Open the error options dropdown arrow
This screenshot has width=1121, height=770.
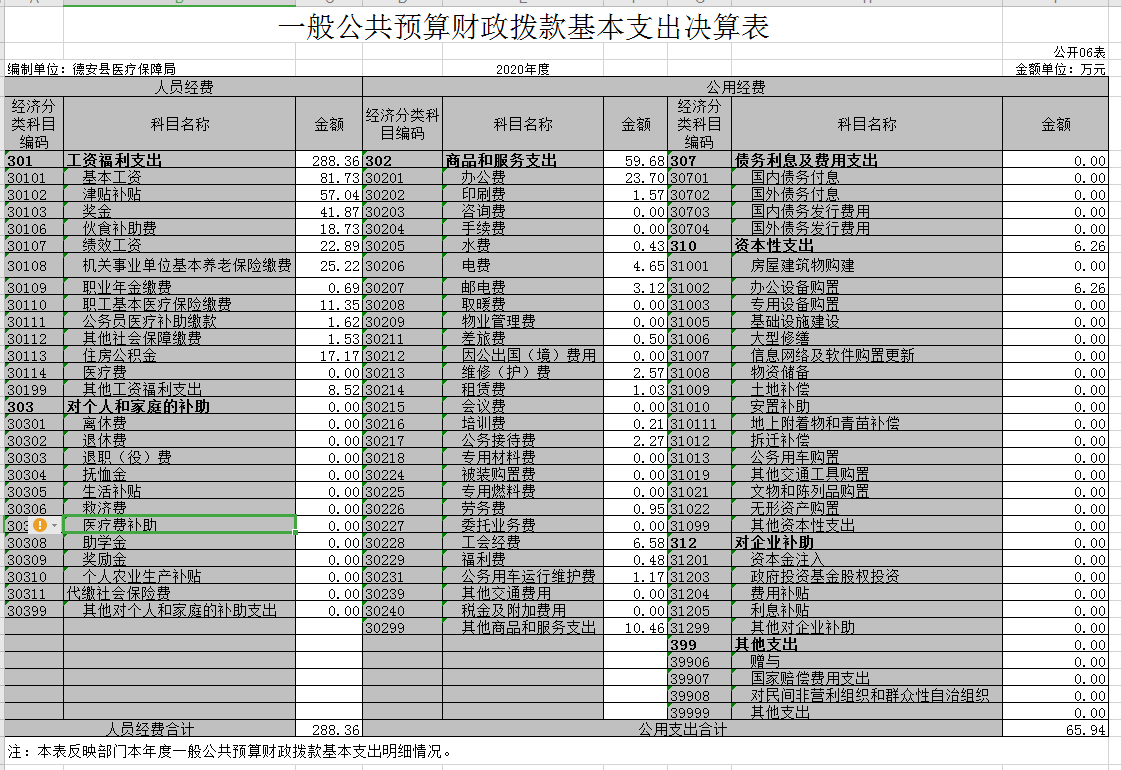pos(54,525)
